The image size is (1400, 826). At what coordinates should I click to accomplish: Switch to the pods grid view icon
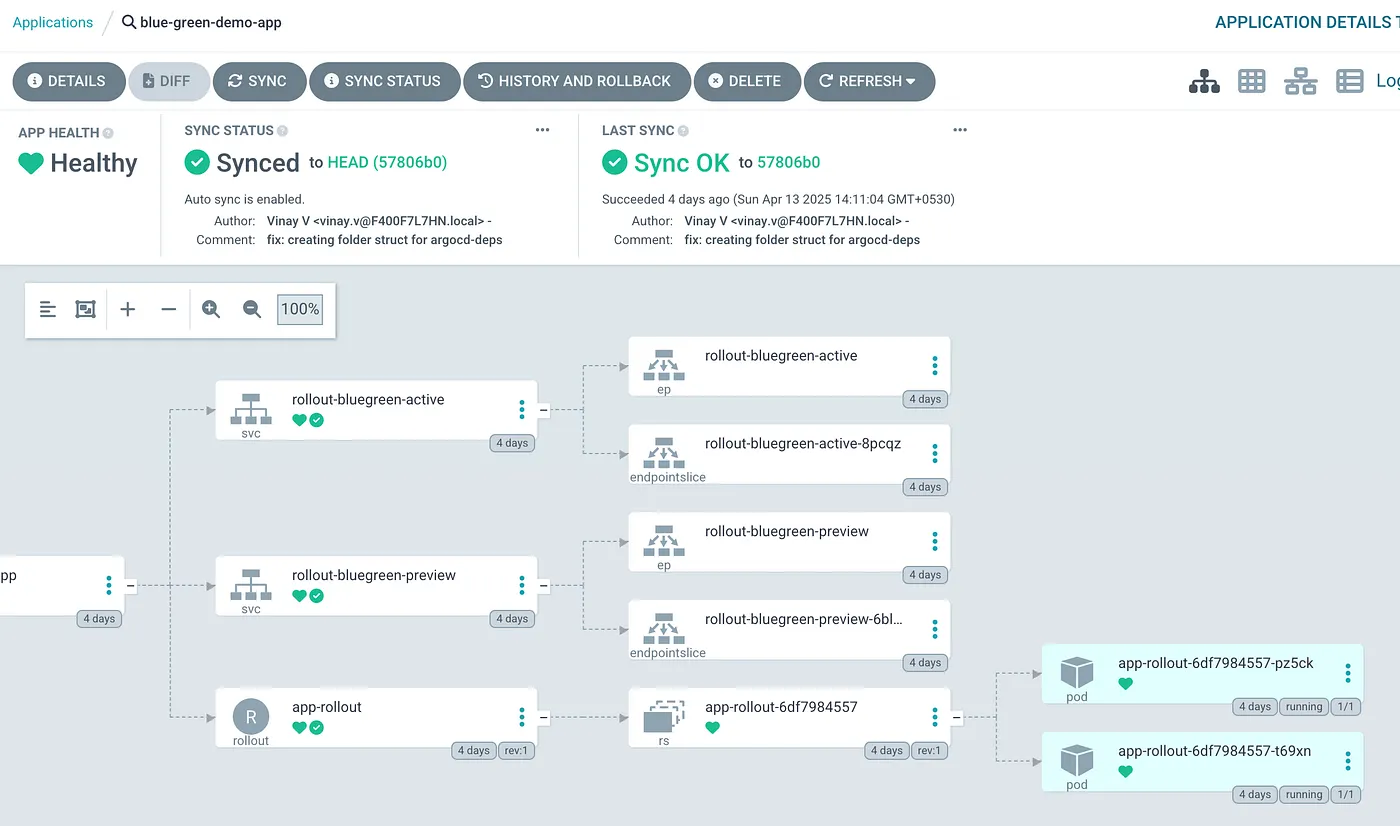[1252, 82]
